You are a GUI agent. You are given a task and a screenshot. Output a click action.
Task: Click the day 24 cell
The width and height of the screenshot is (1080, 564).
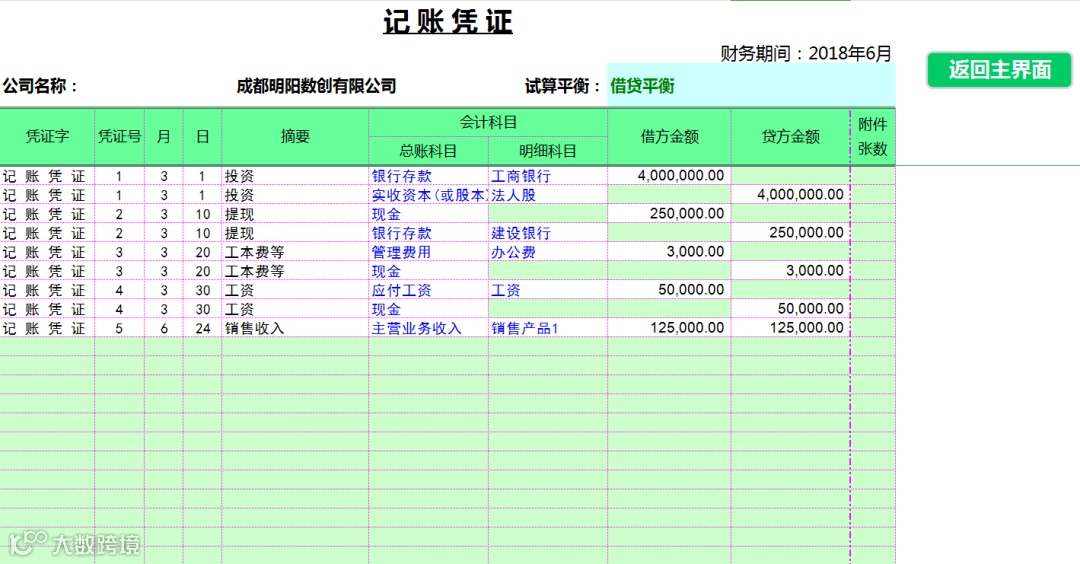pyautogui.click(x=202, y=328)
